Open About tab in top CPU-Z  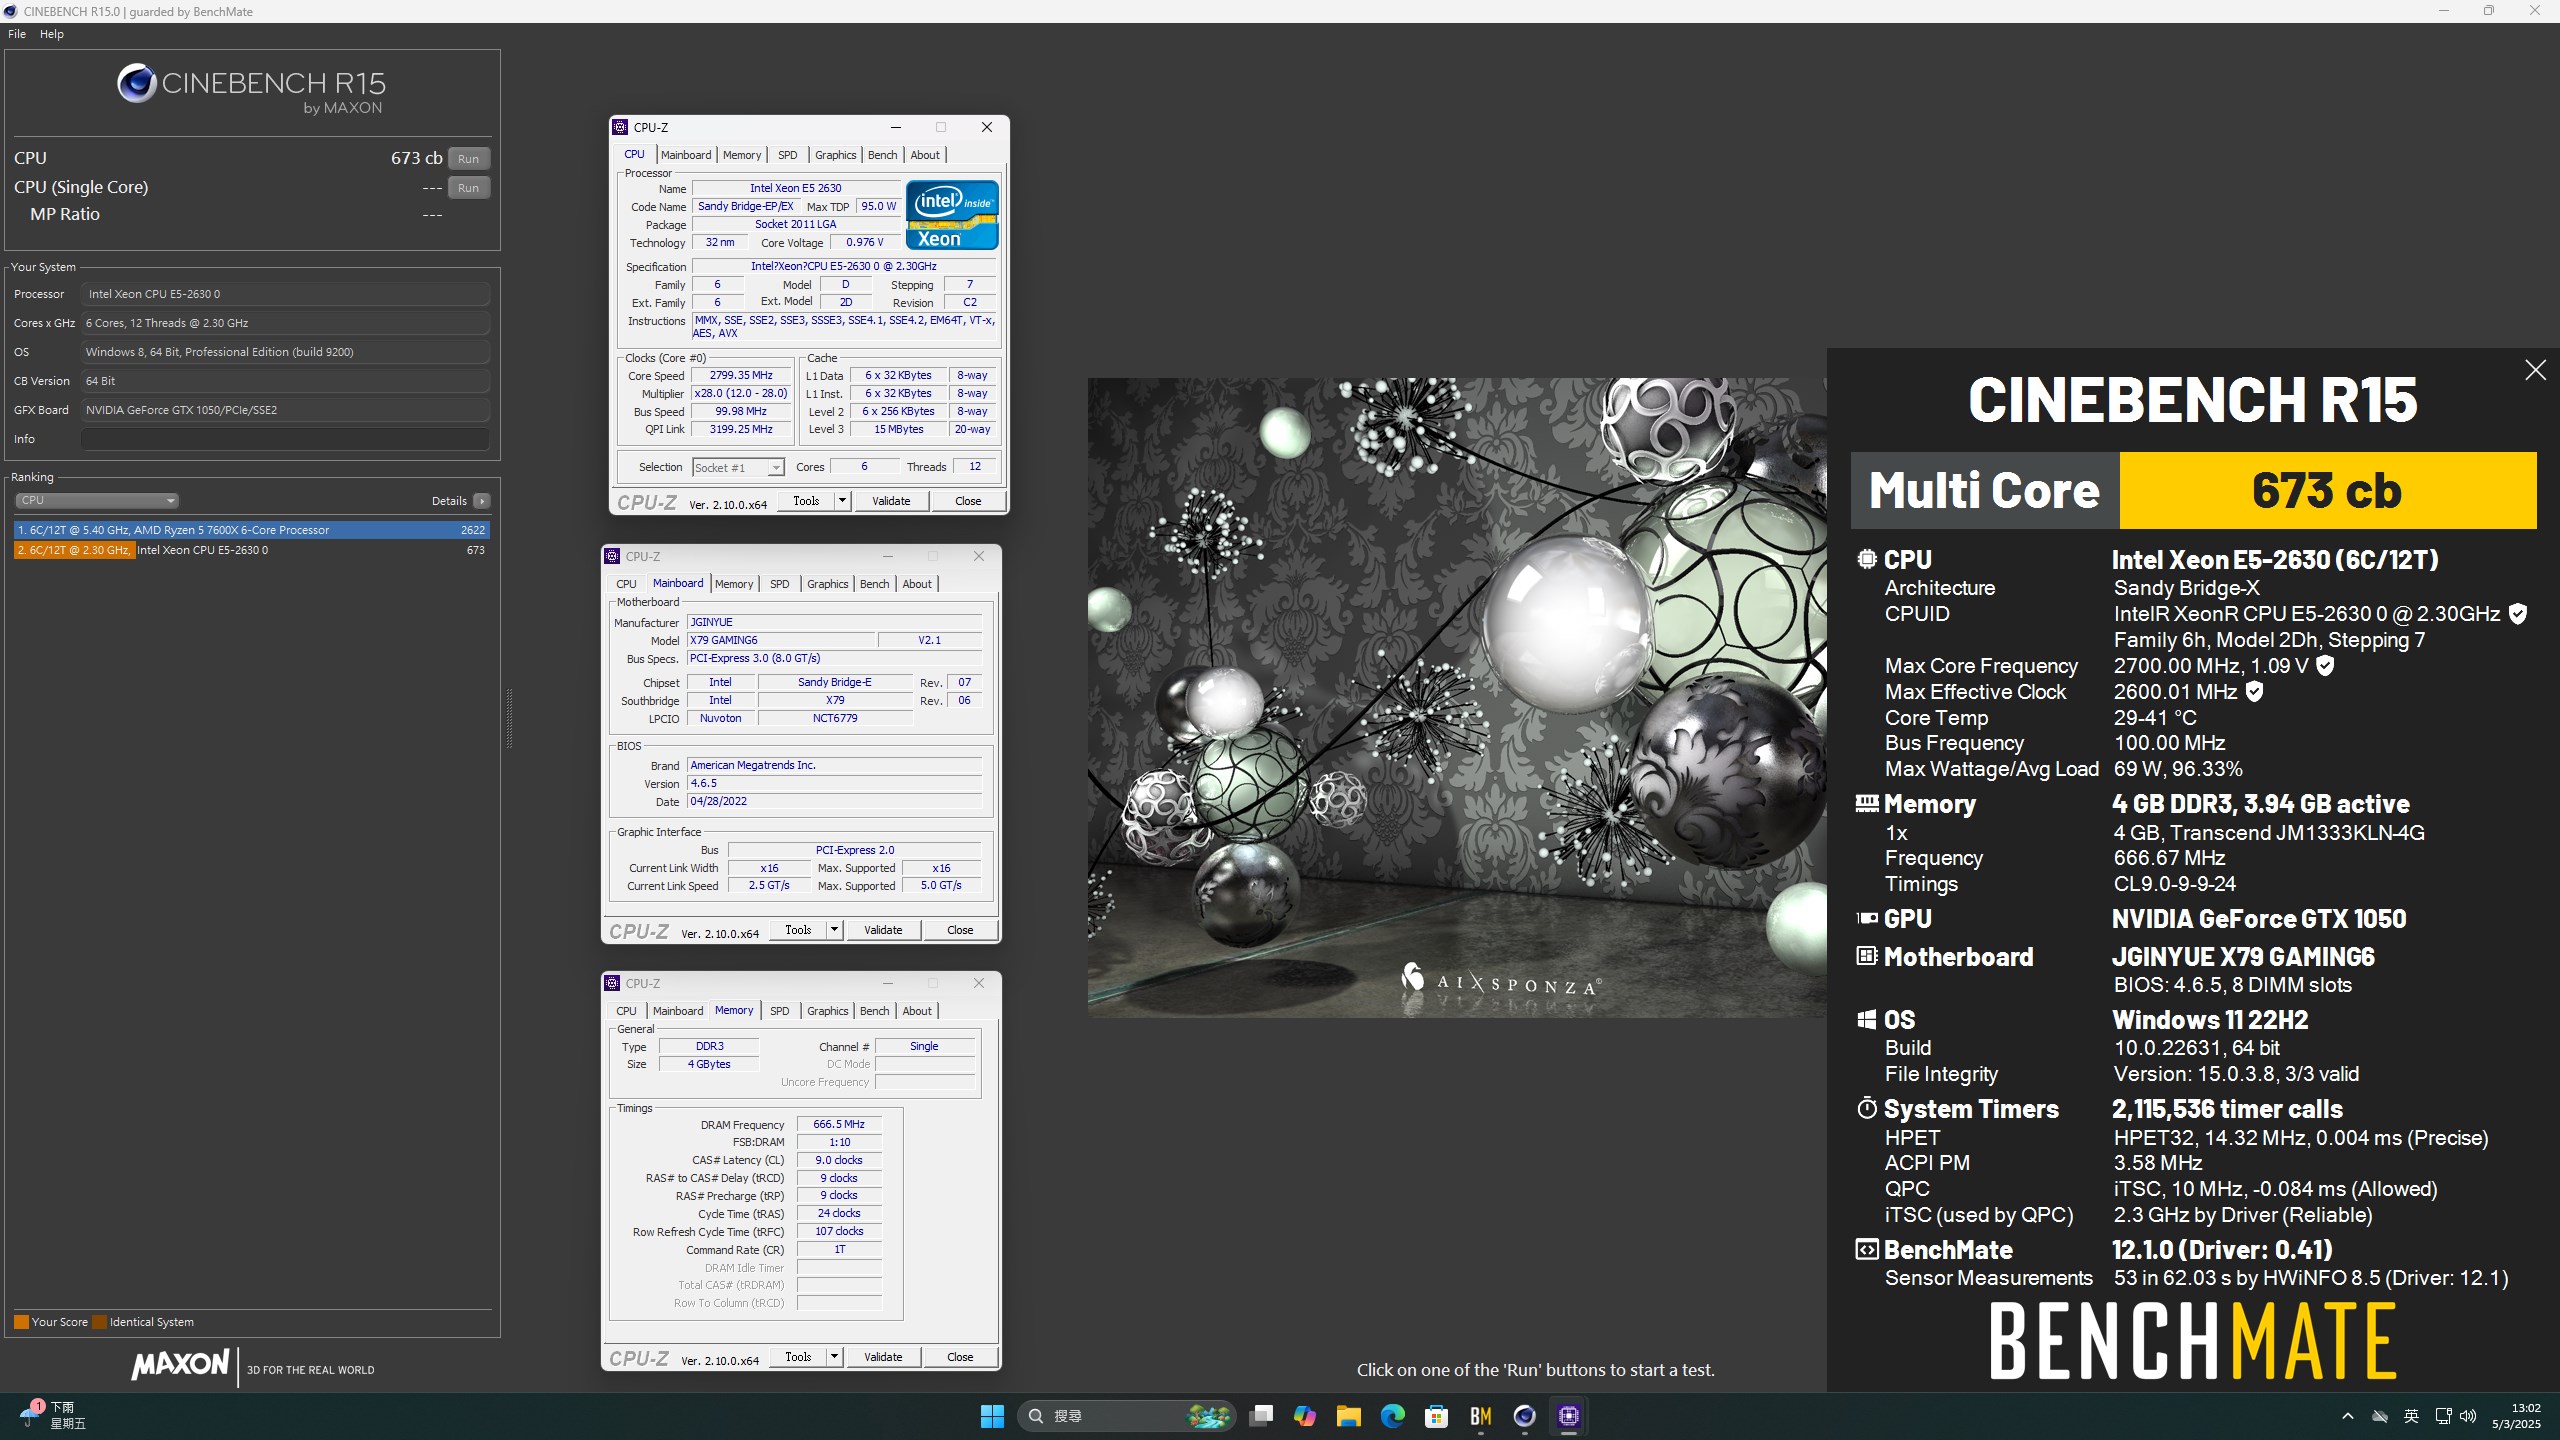pyautogui.click(x=925, y=155)
